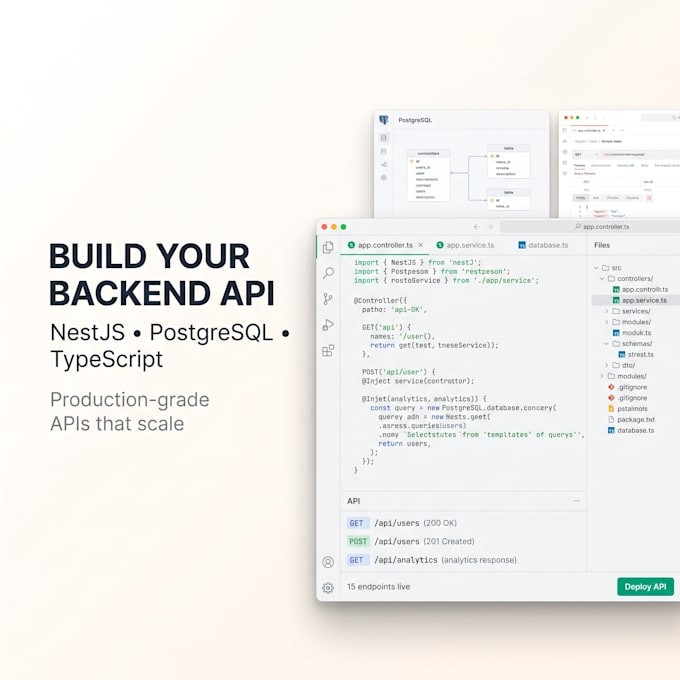
Task: Switch to the app.service.ts tab
Action: 465,245
